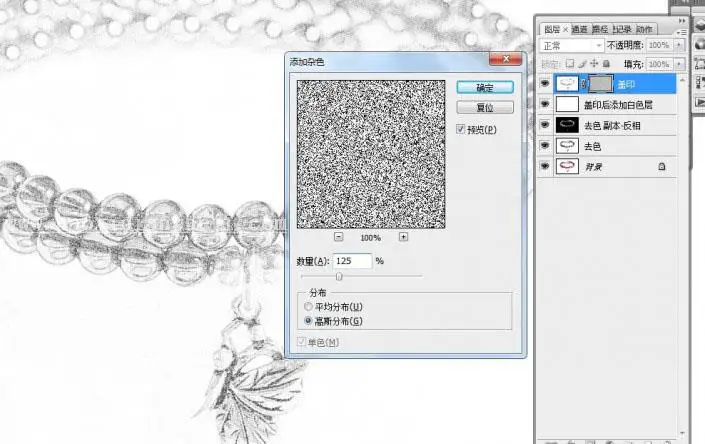The height and width of the screenshot is (444, 705).
Task: Close the 图层 tab with its x
Action: [565, 30]
